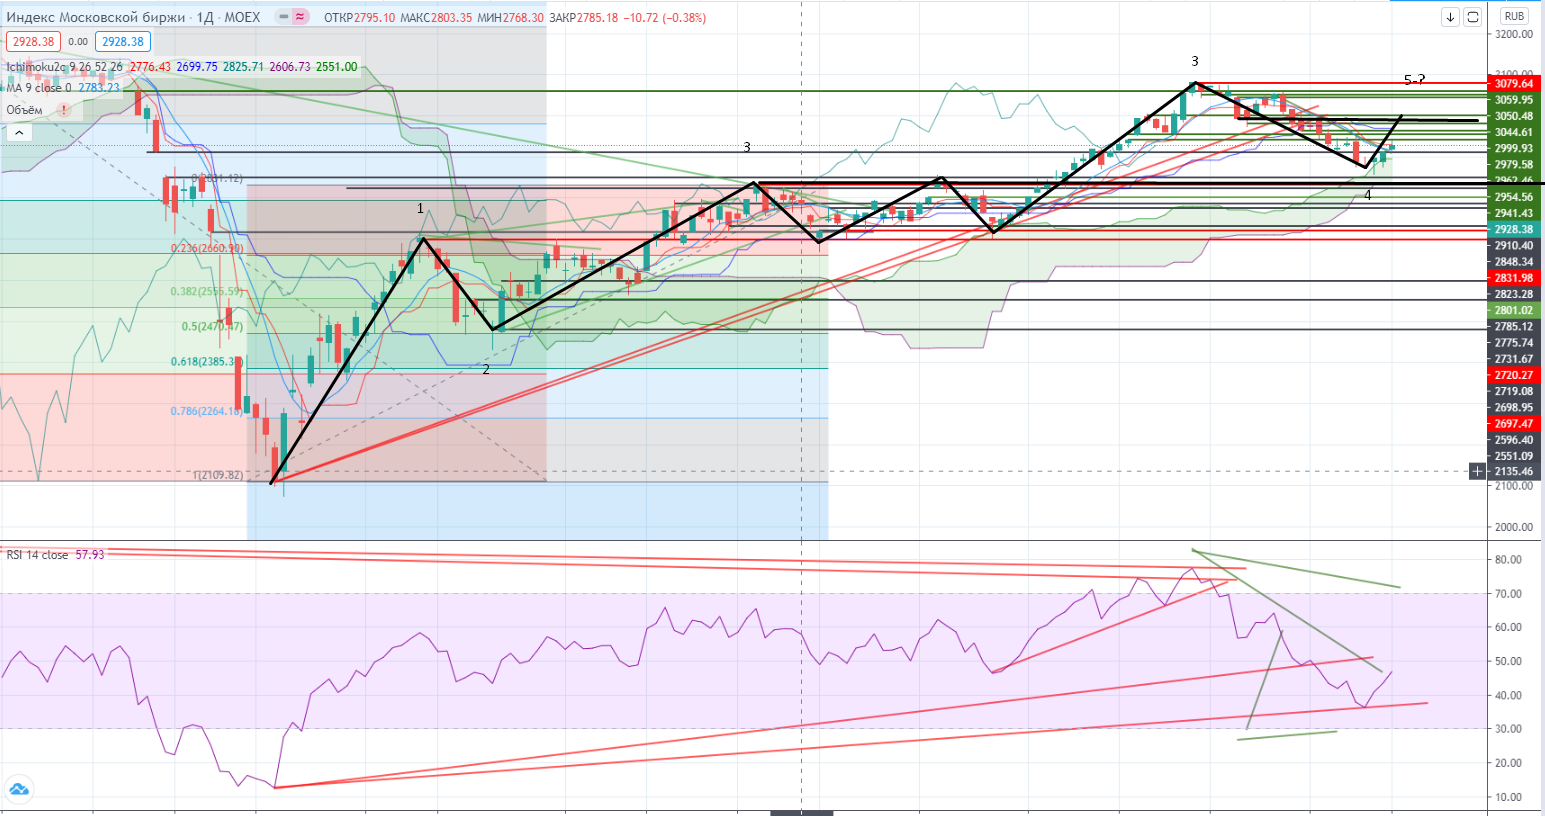Viewport: 1545px width, 816px height.
Task: Click the red 2697.47 price label
Action: click(1514, 424)
